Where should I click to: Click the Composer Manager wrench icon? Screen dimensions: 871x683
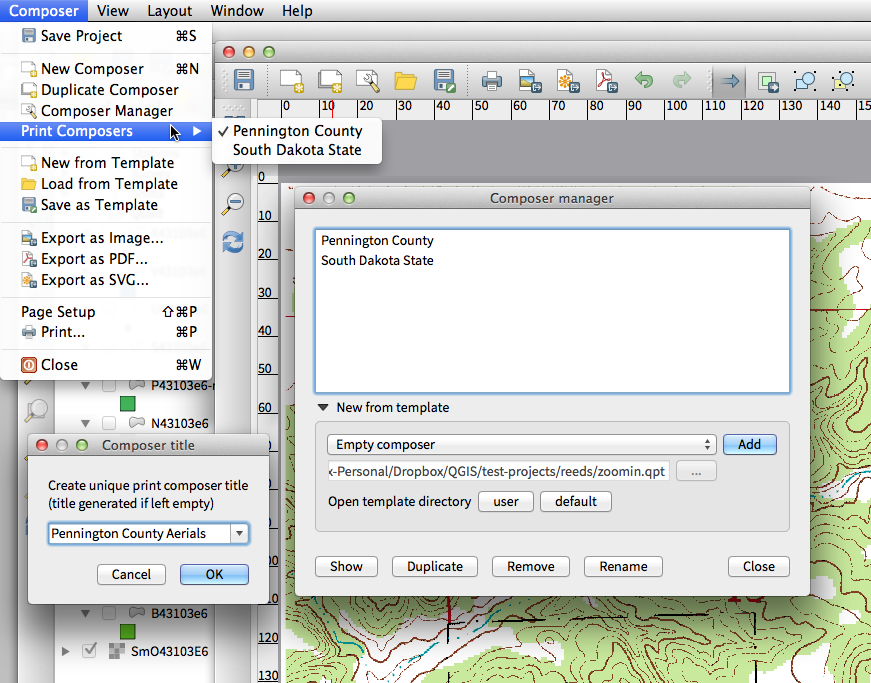coord(369,81)
